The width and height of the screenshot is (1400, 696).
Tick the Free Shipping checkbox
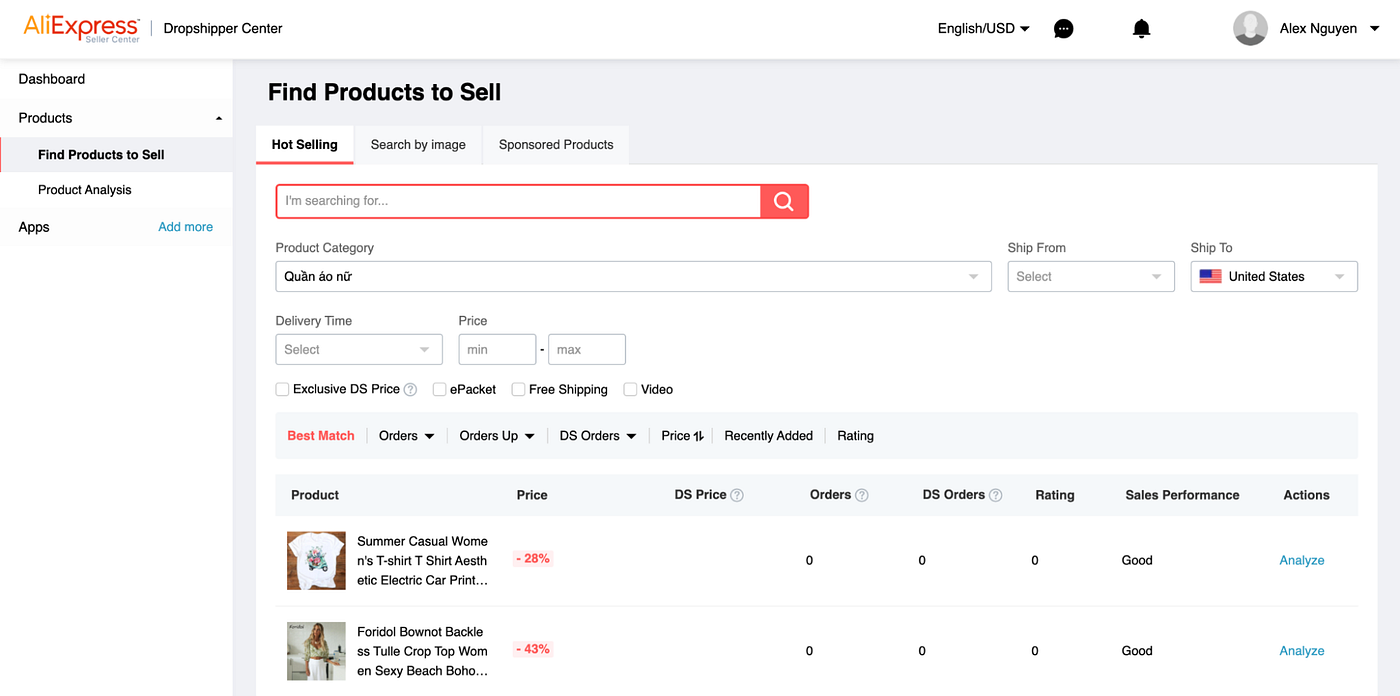coord(519,390)
